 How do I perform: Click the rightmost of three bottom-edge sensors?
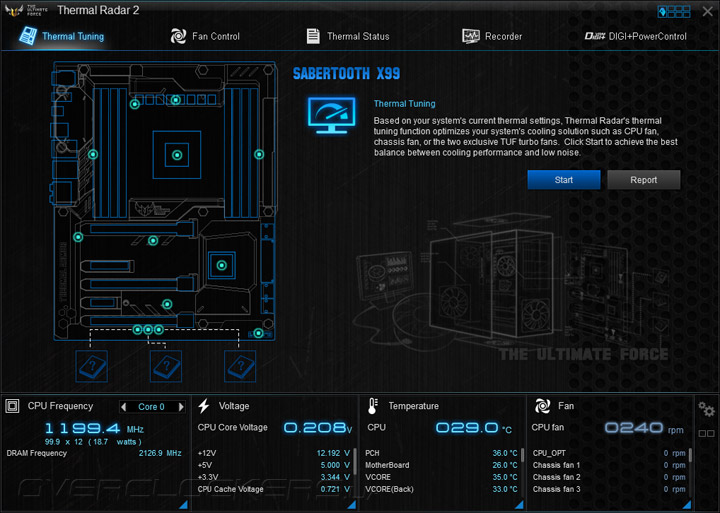click(x=159, y=329)
